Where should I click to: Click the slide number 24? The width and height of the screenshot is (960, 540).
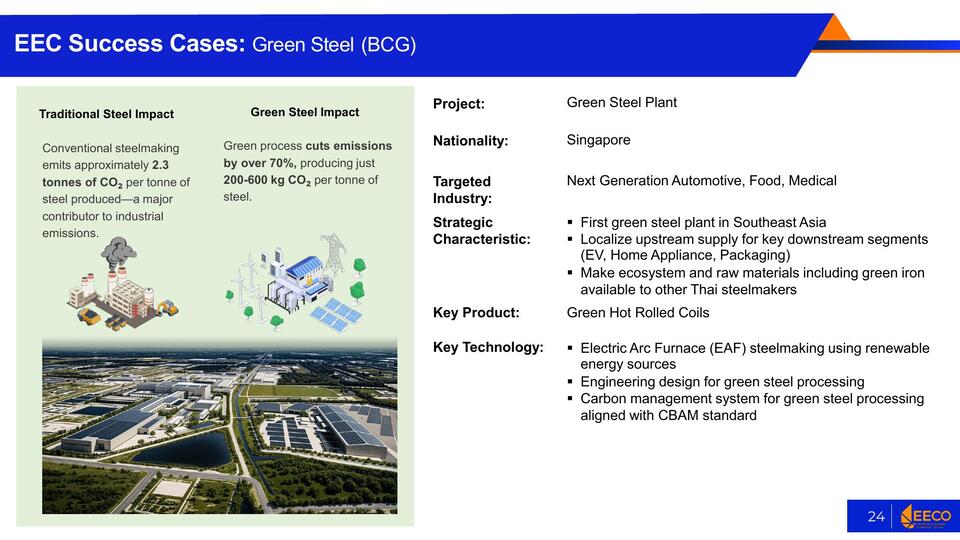(x=875, y=517)
